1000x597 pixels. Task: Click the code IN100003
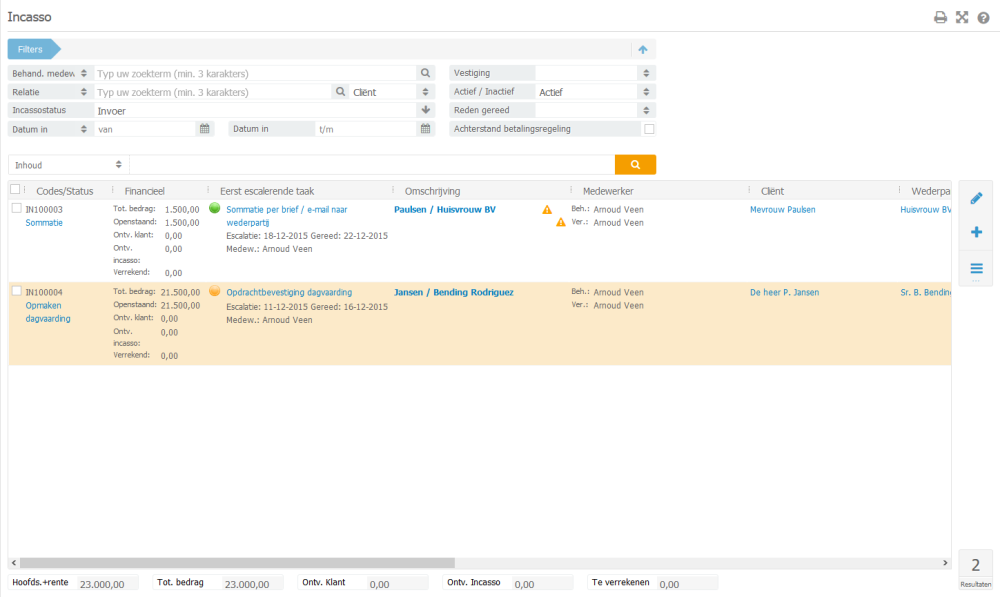pyautogui.click(x=44, y=209)
